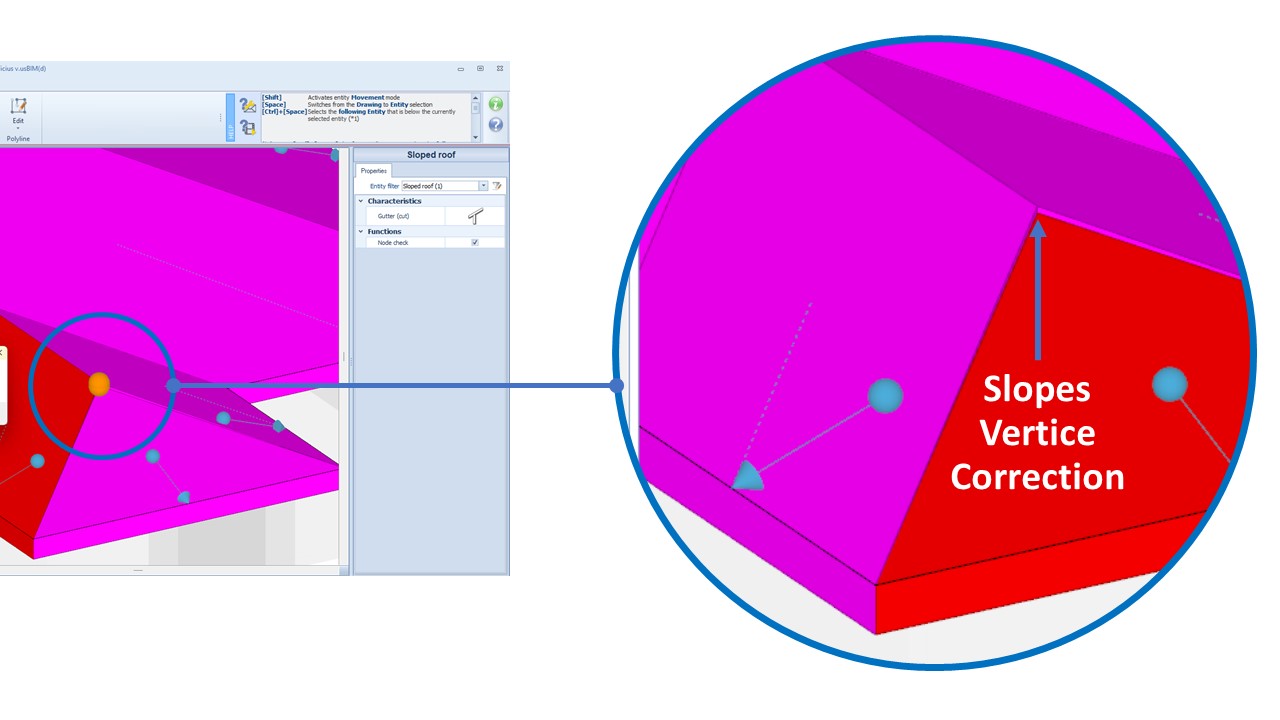Screen dimensions: 1280x720
Task: Minimize the application window
Action: tap(461, 69)
